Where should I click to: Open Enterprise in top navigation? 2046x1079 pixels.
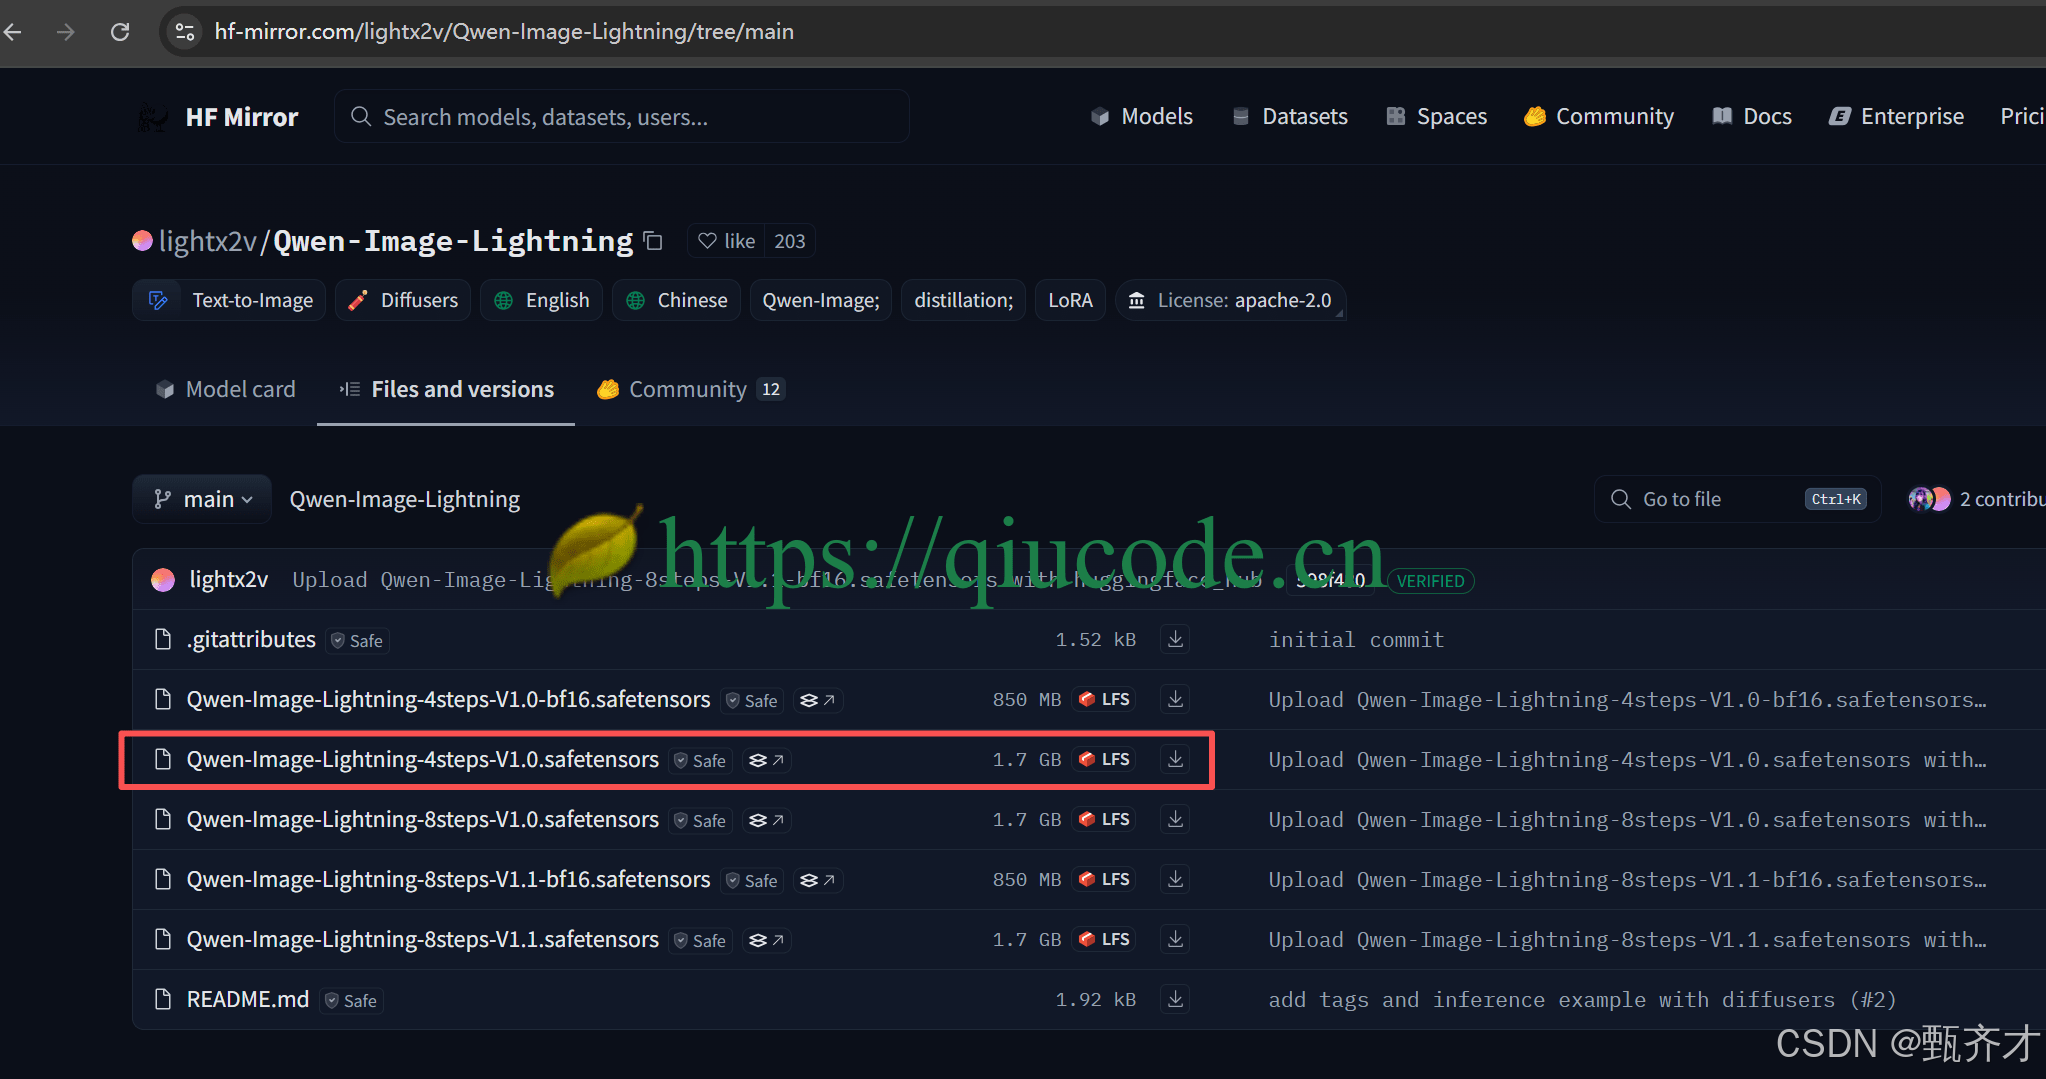[1897, 117]
